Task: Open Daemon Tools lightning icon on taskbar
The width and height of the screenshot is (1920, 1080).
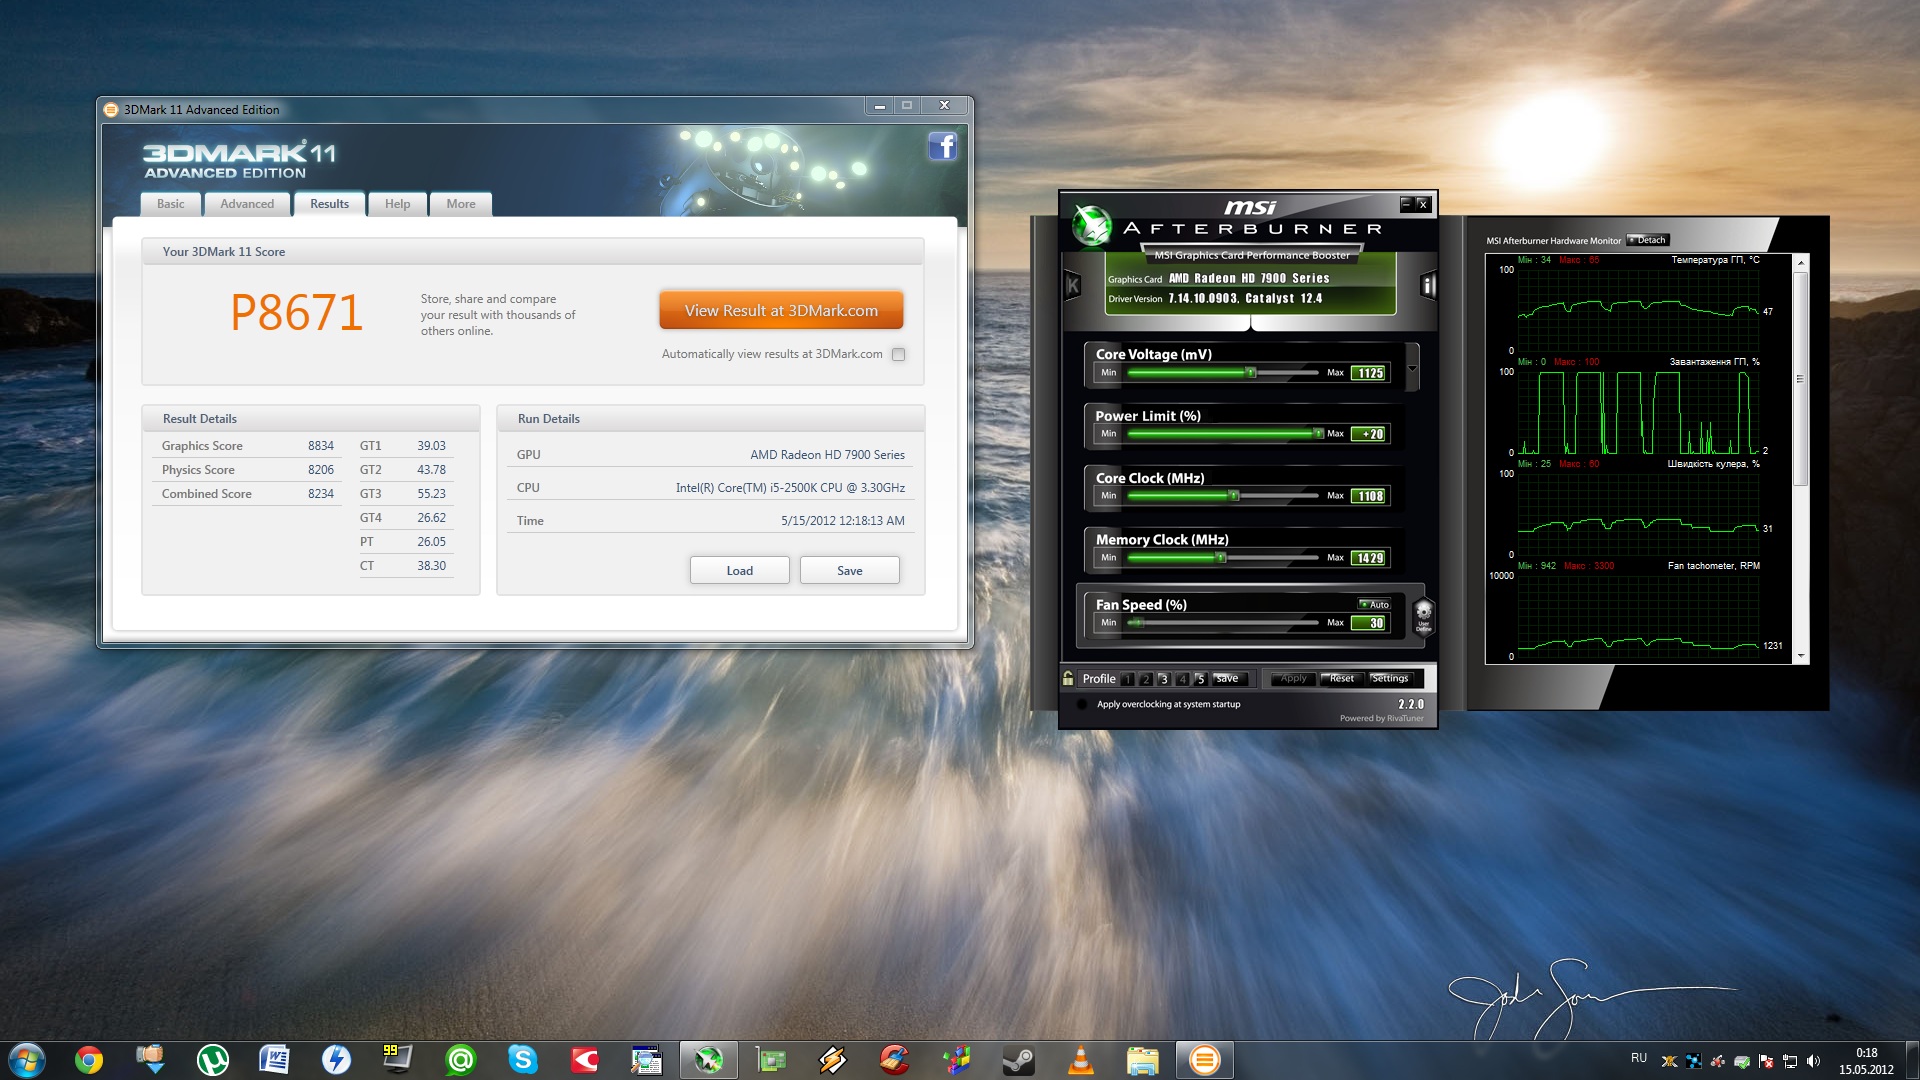Action: tap(336, 1060)
